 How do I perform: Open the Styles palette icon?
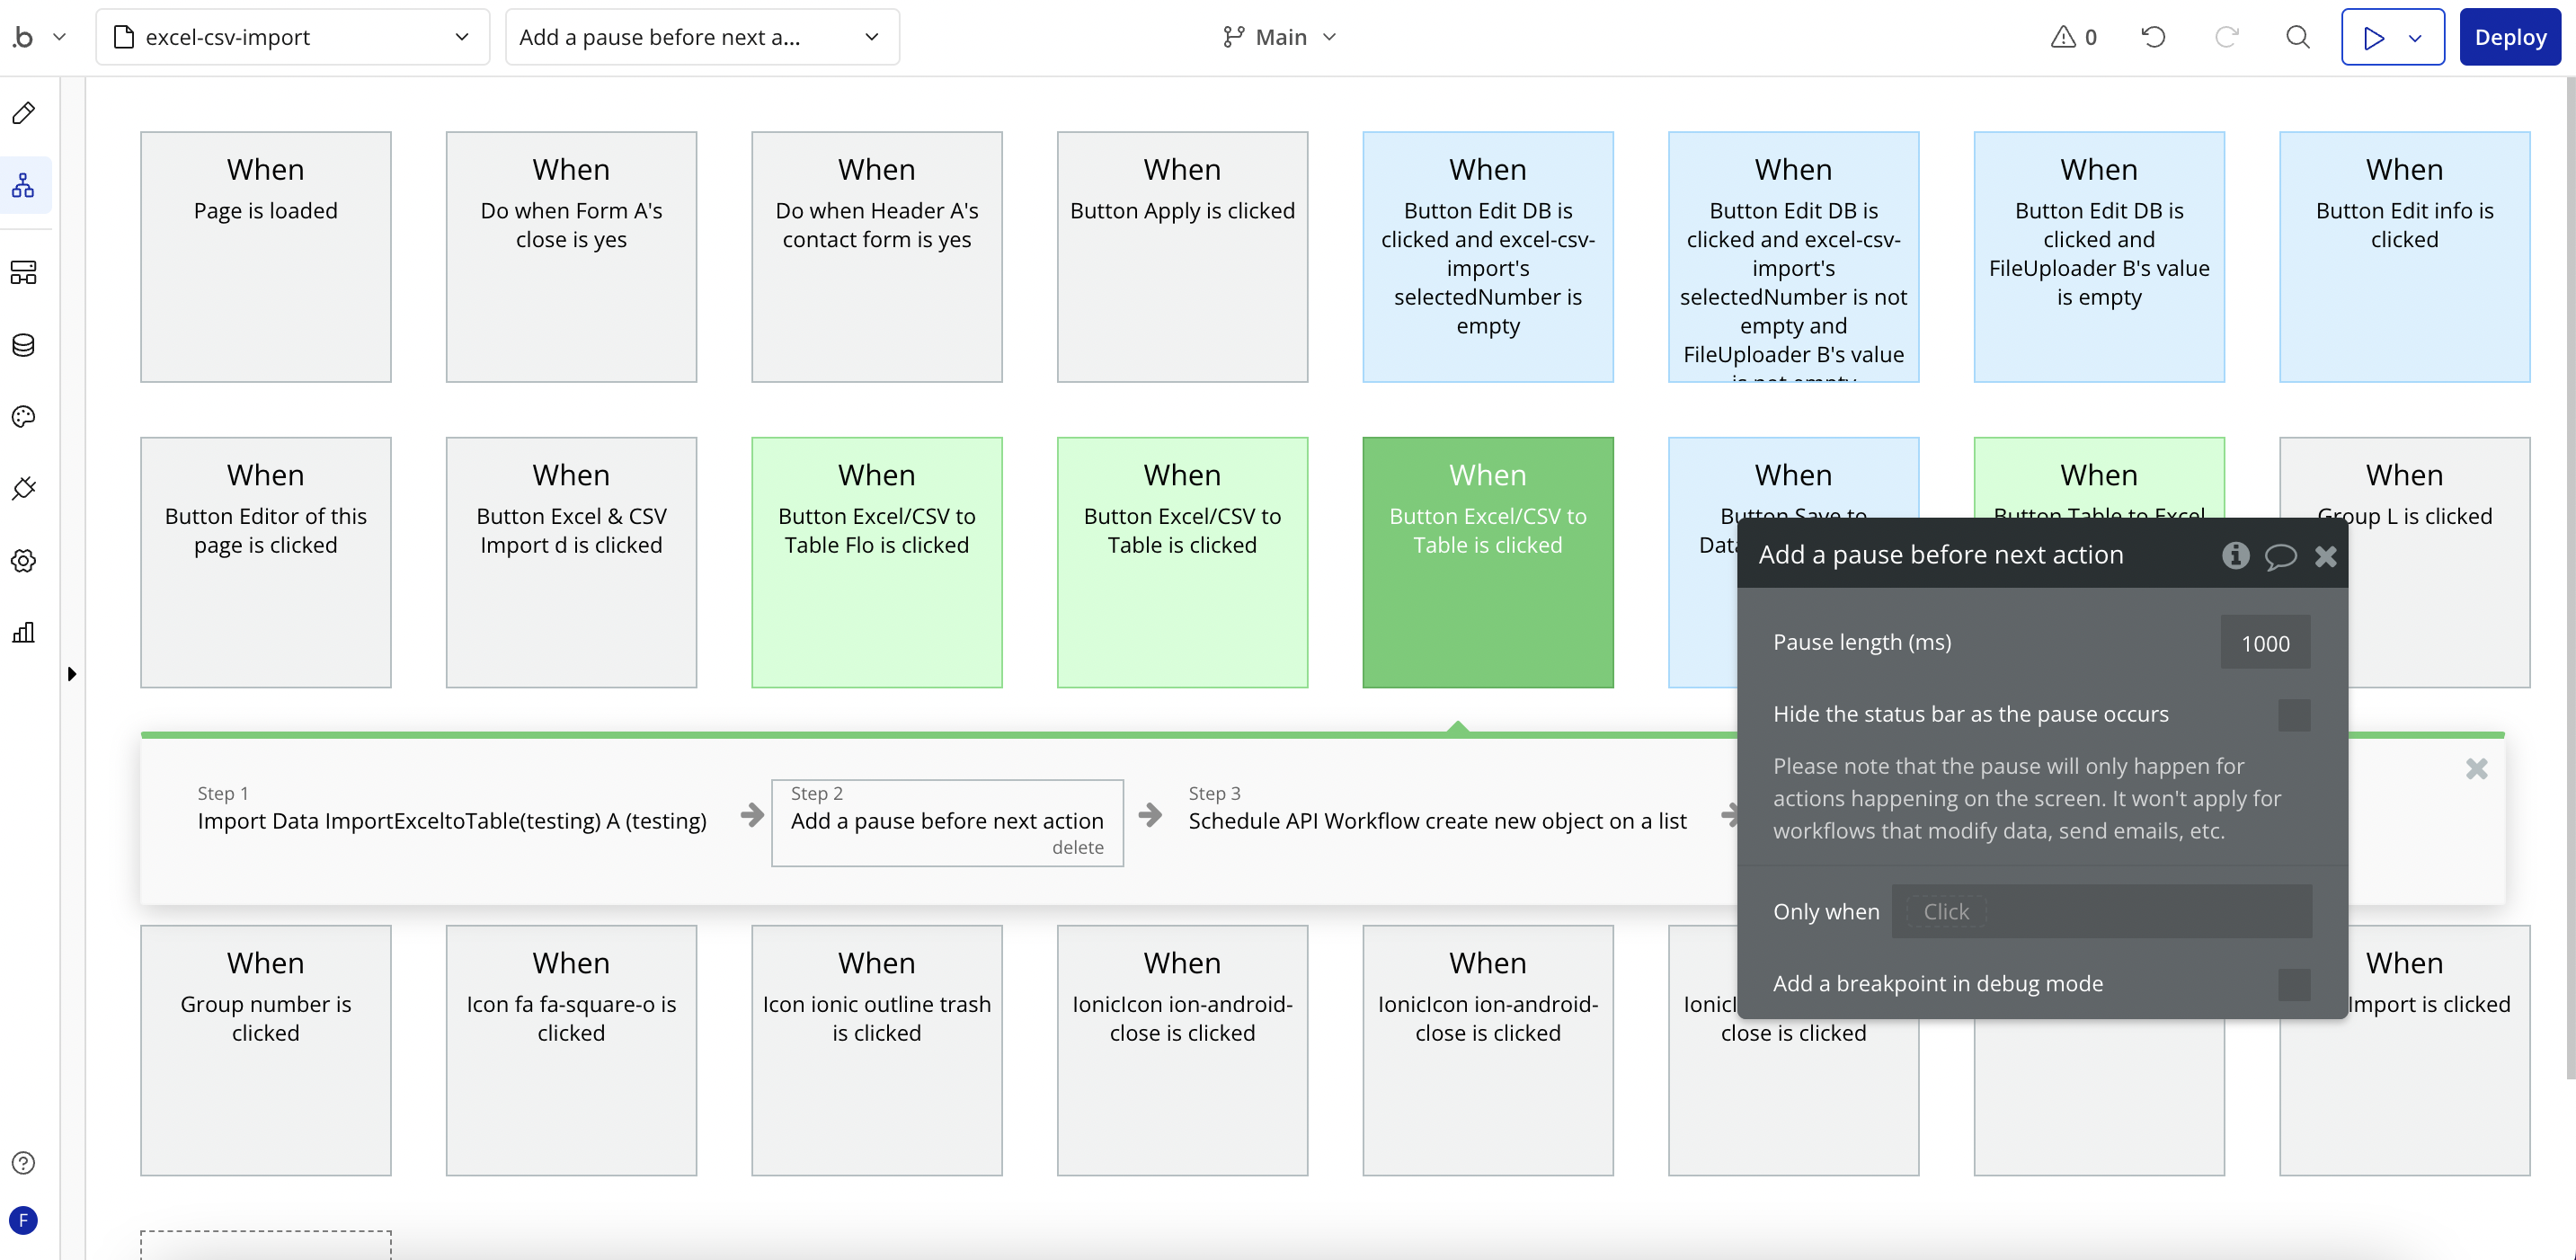(x=24, y=416)
